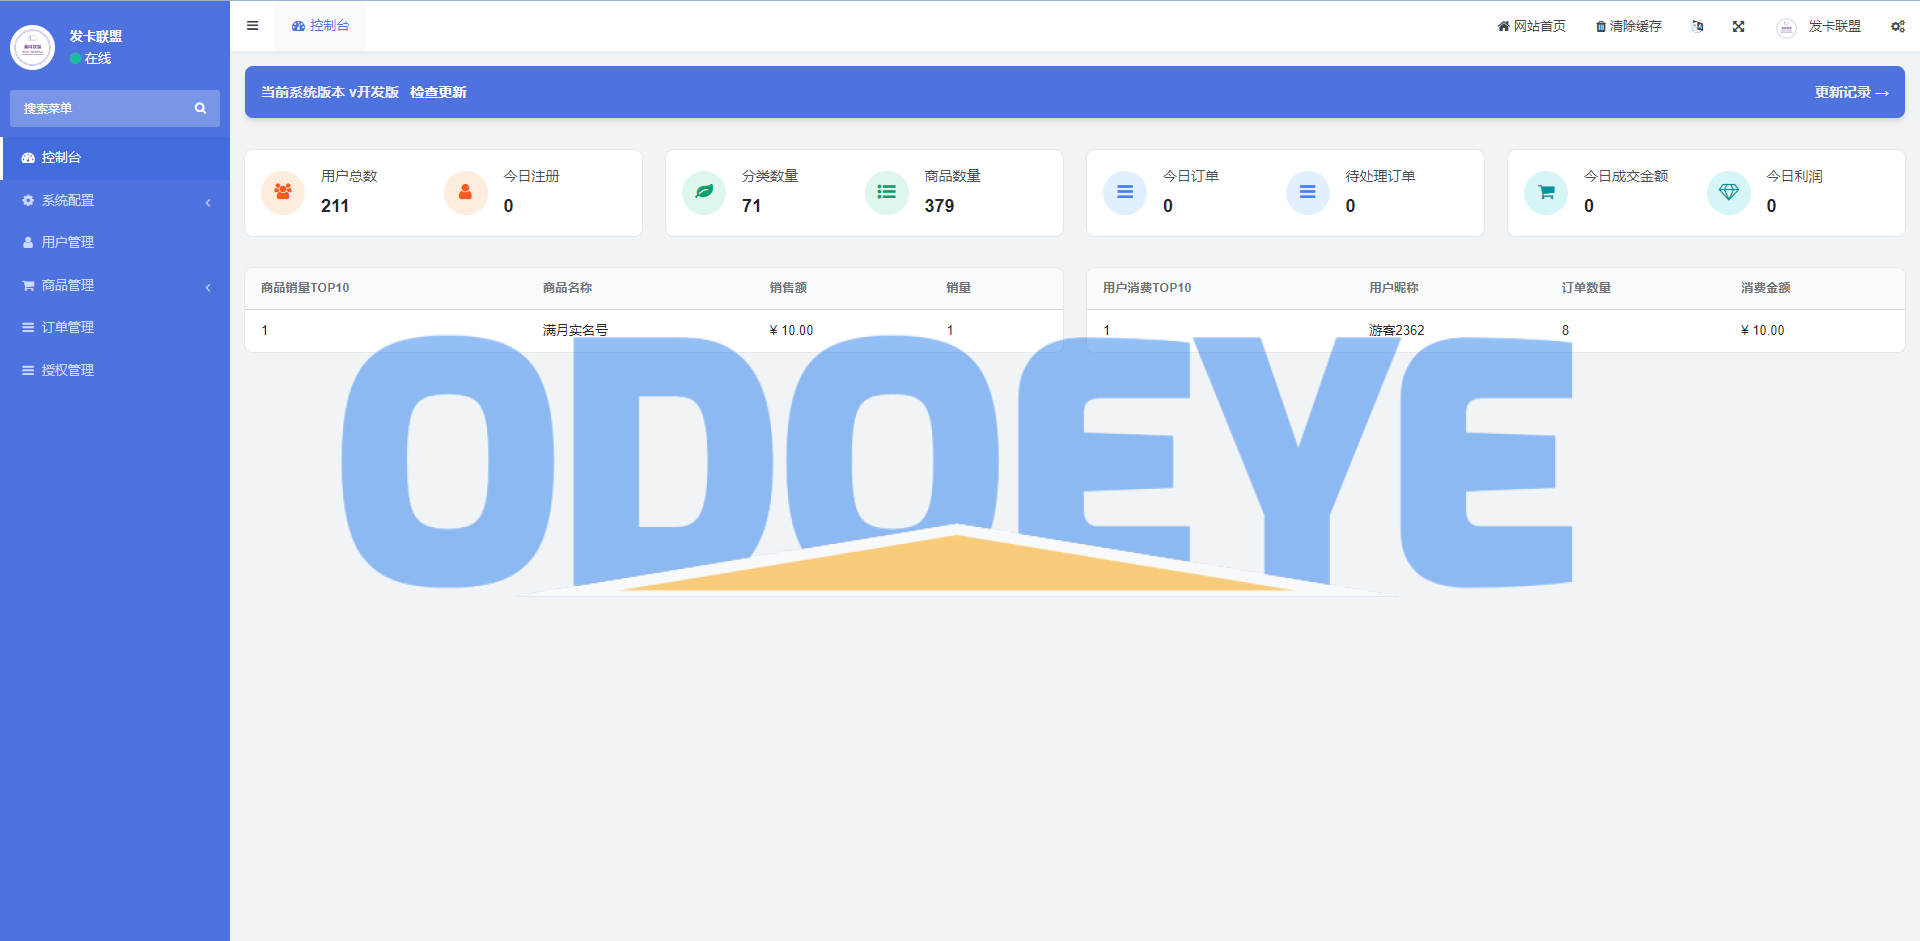The width and height of the screenshot is (1920, 941).
Task: Open the settings gears icon at top right
Action: pyautogui.click(x=1898, y=26)
